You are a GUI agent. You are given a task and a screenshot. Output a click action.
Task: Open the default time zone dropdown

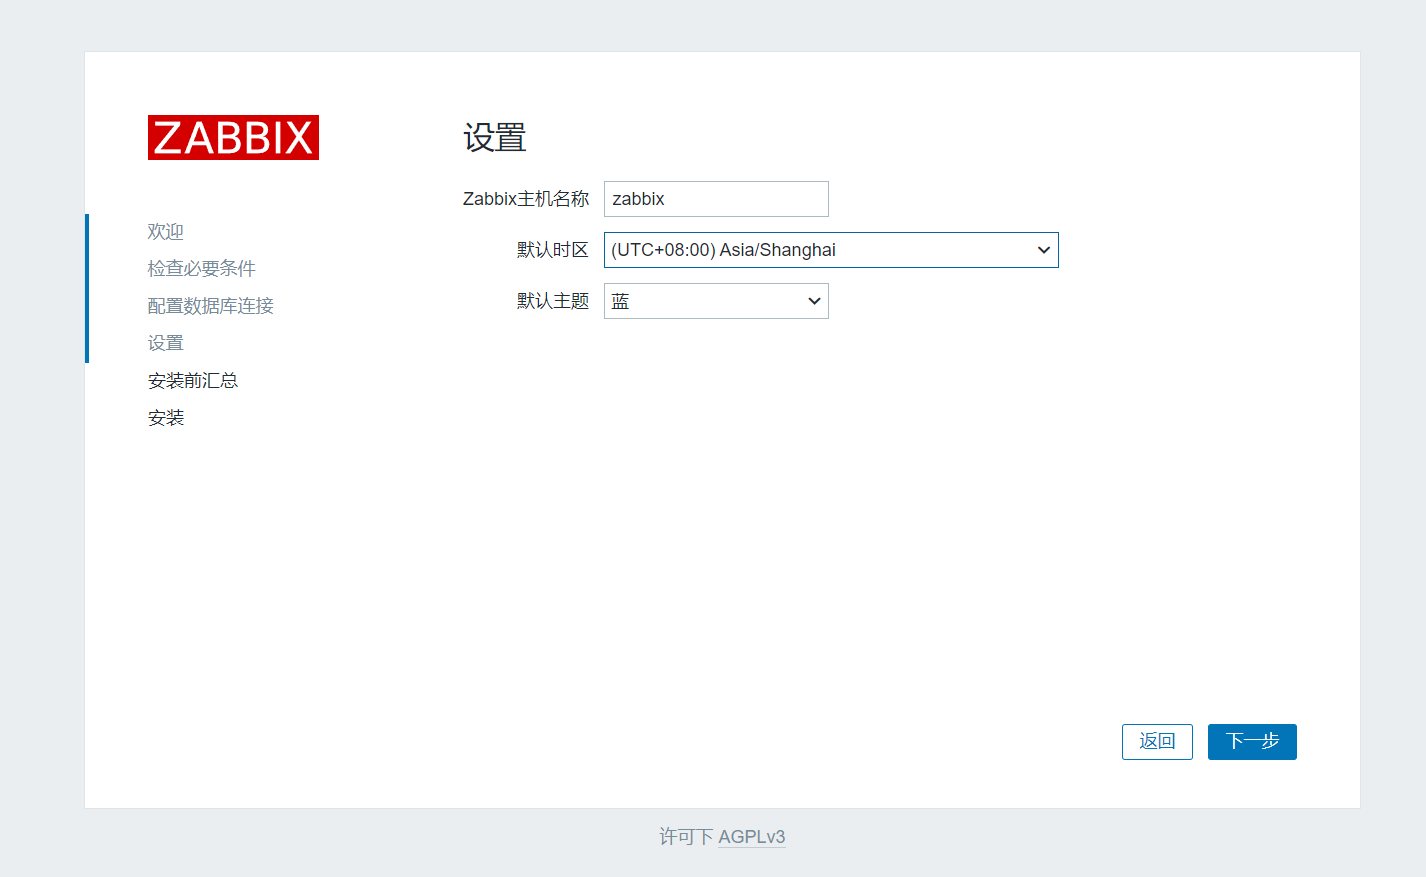click(831, 250)
